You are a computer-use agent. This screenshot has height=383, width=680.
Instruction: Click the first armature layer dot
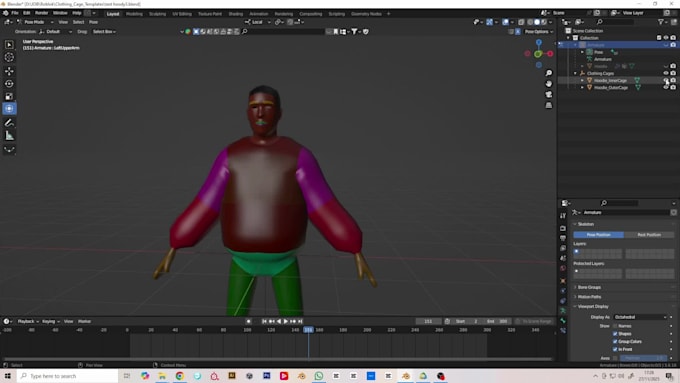click(x=576, y=252)
